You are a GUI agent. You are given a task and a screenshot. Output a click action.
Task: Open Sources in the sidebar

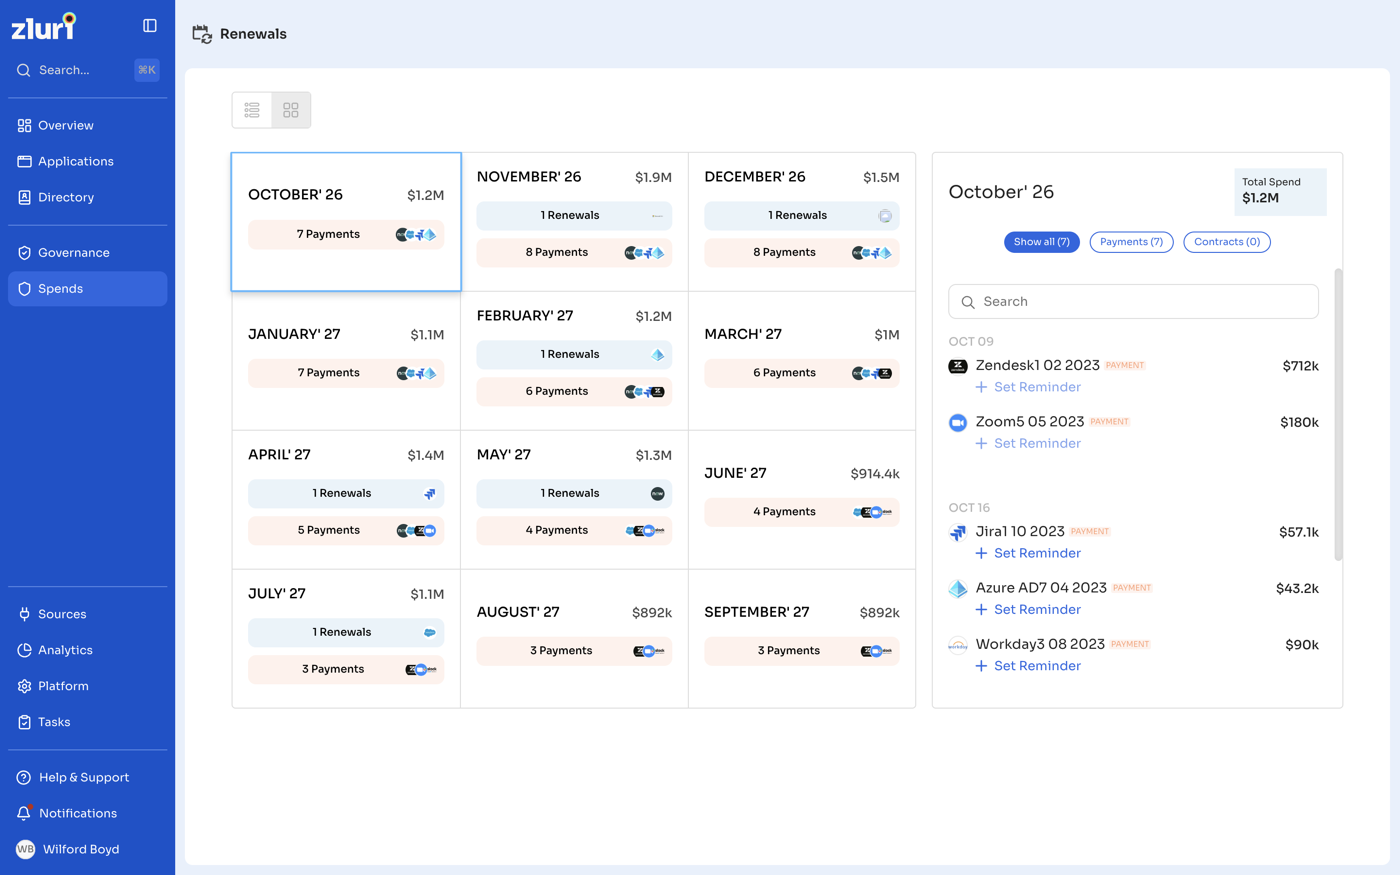(x=88, y=614)
